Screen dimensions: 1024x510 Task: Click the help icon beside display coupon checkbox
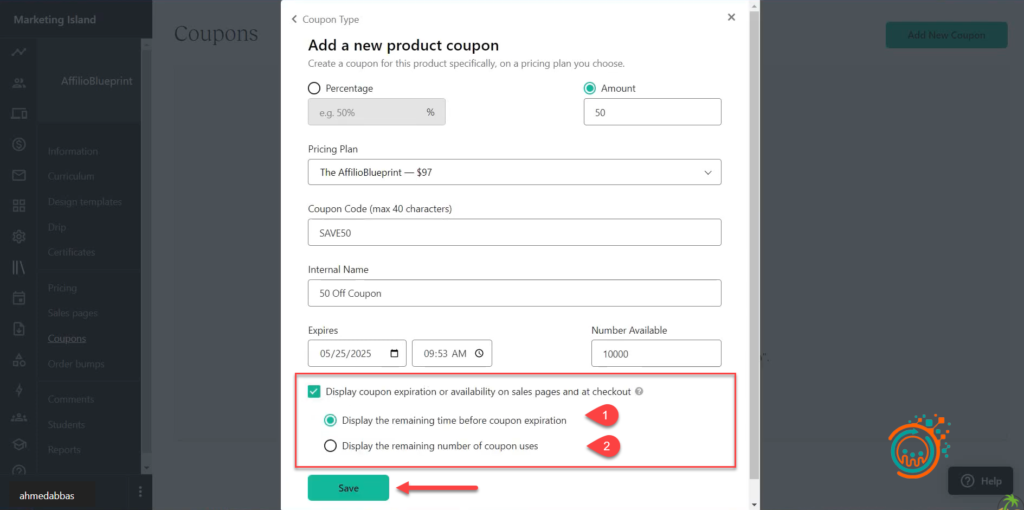pos(639,392)
